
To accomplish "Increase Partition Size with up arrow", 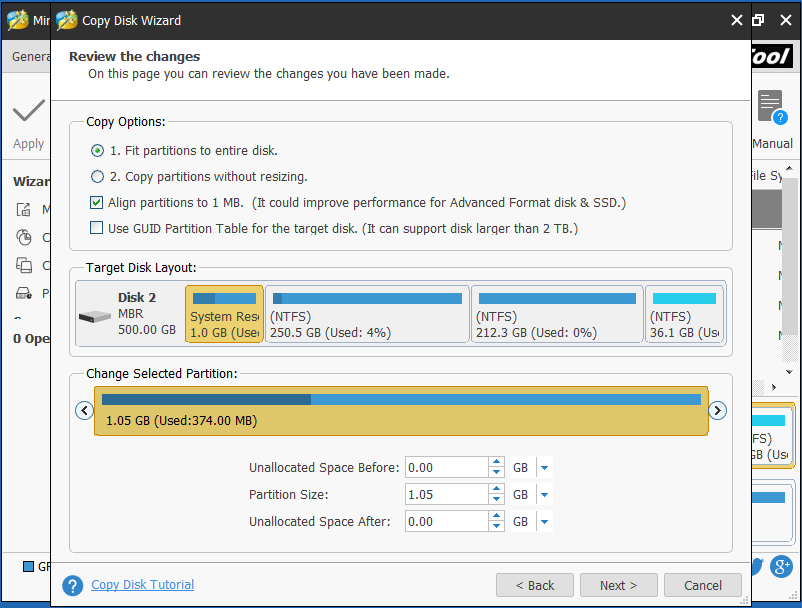I will click(x=496, y=489).
